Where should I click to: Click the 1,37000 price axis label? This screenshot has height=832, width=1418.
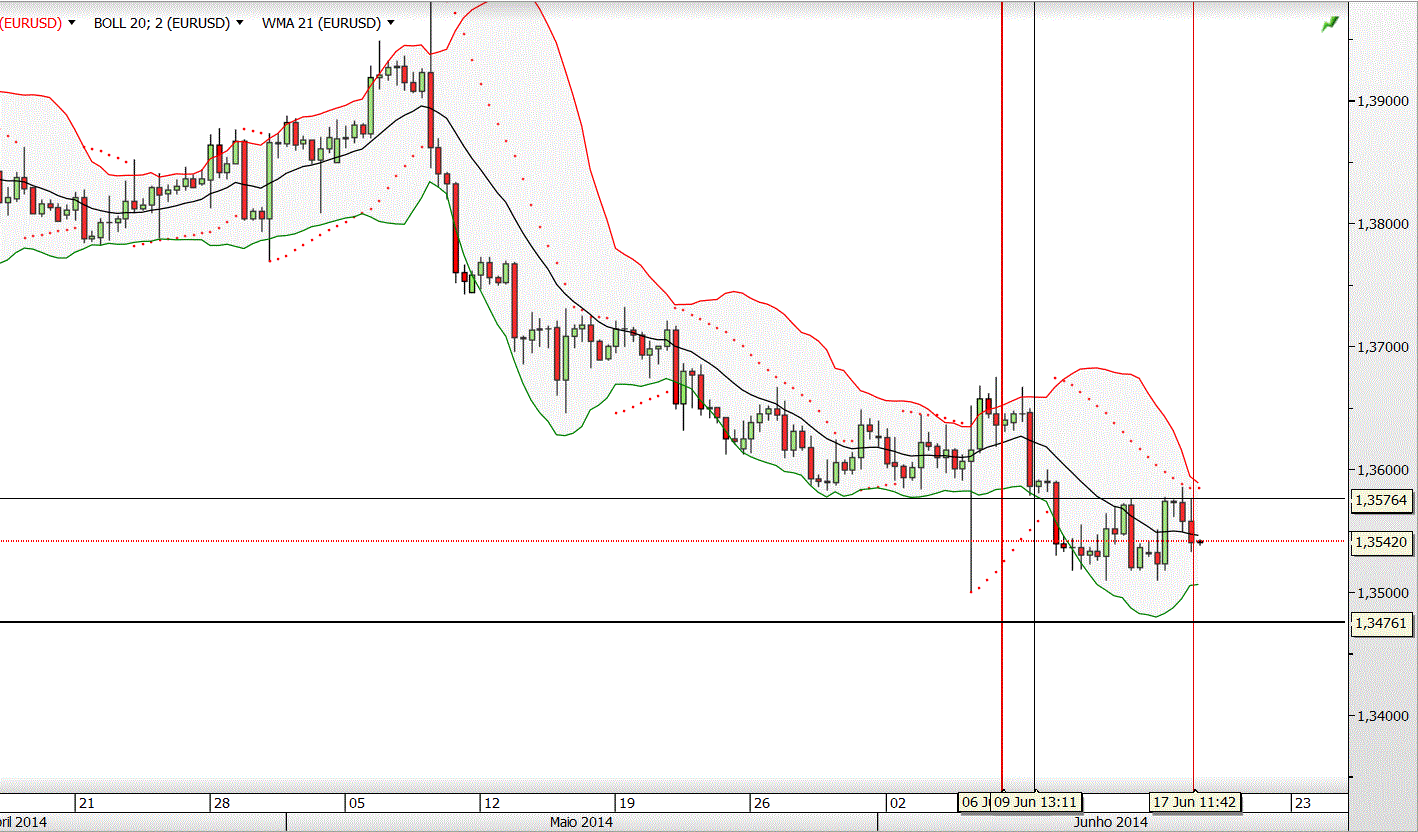1382,347
